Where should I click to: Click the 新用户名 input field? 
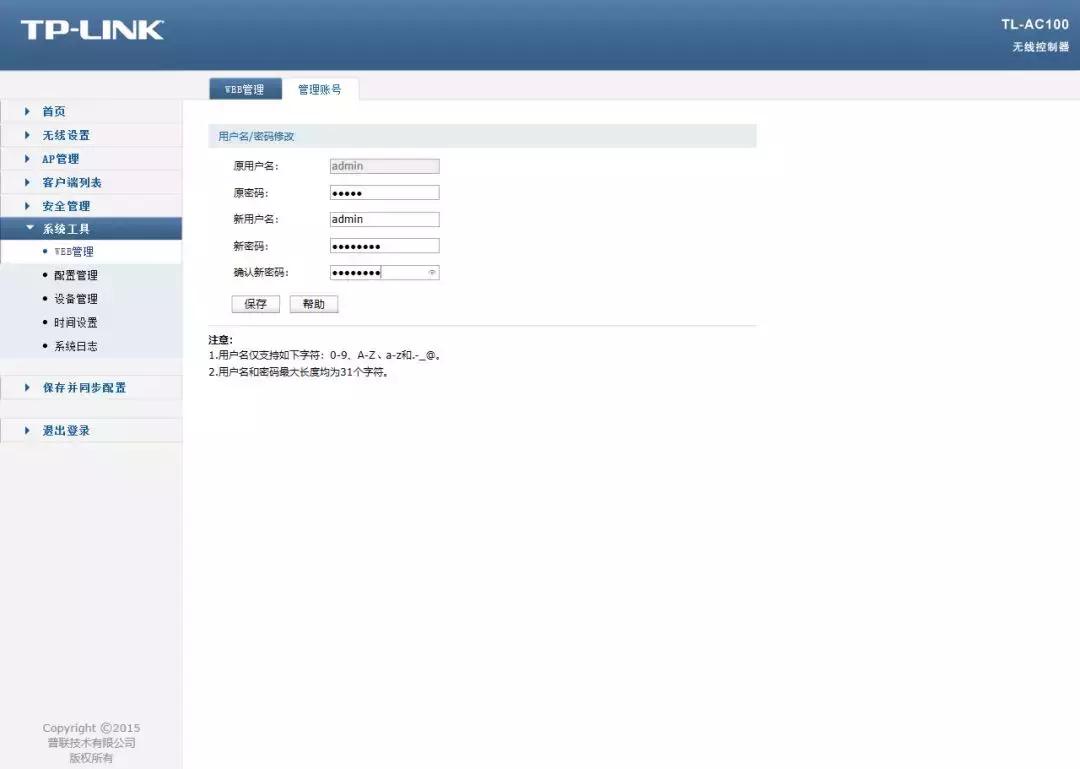[384, 218]
